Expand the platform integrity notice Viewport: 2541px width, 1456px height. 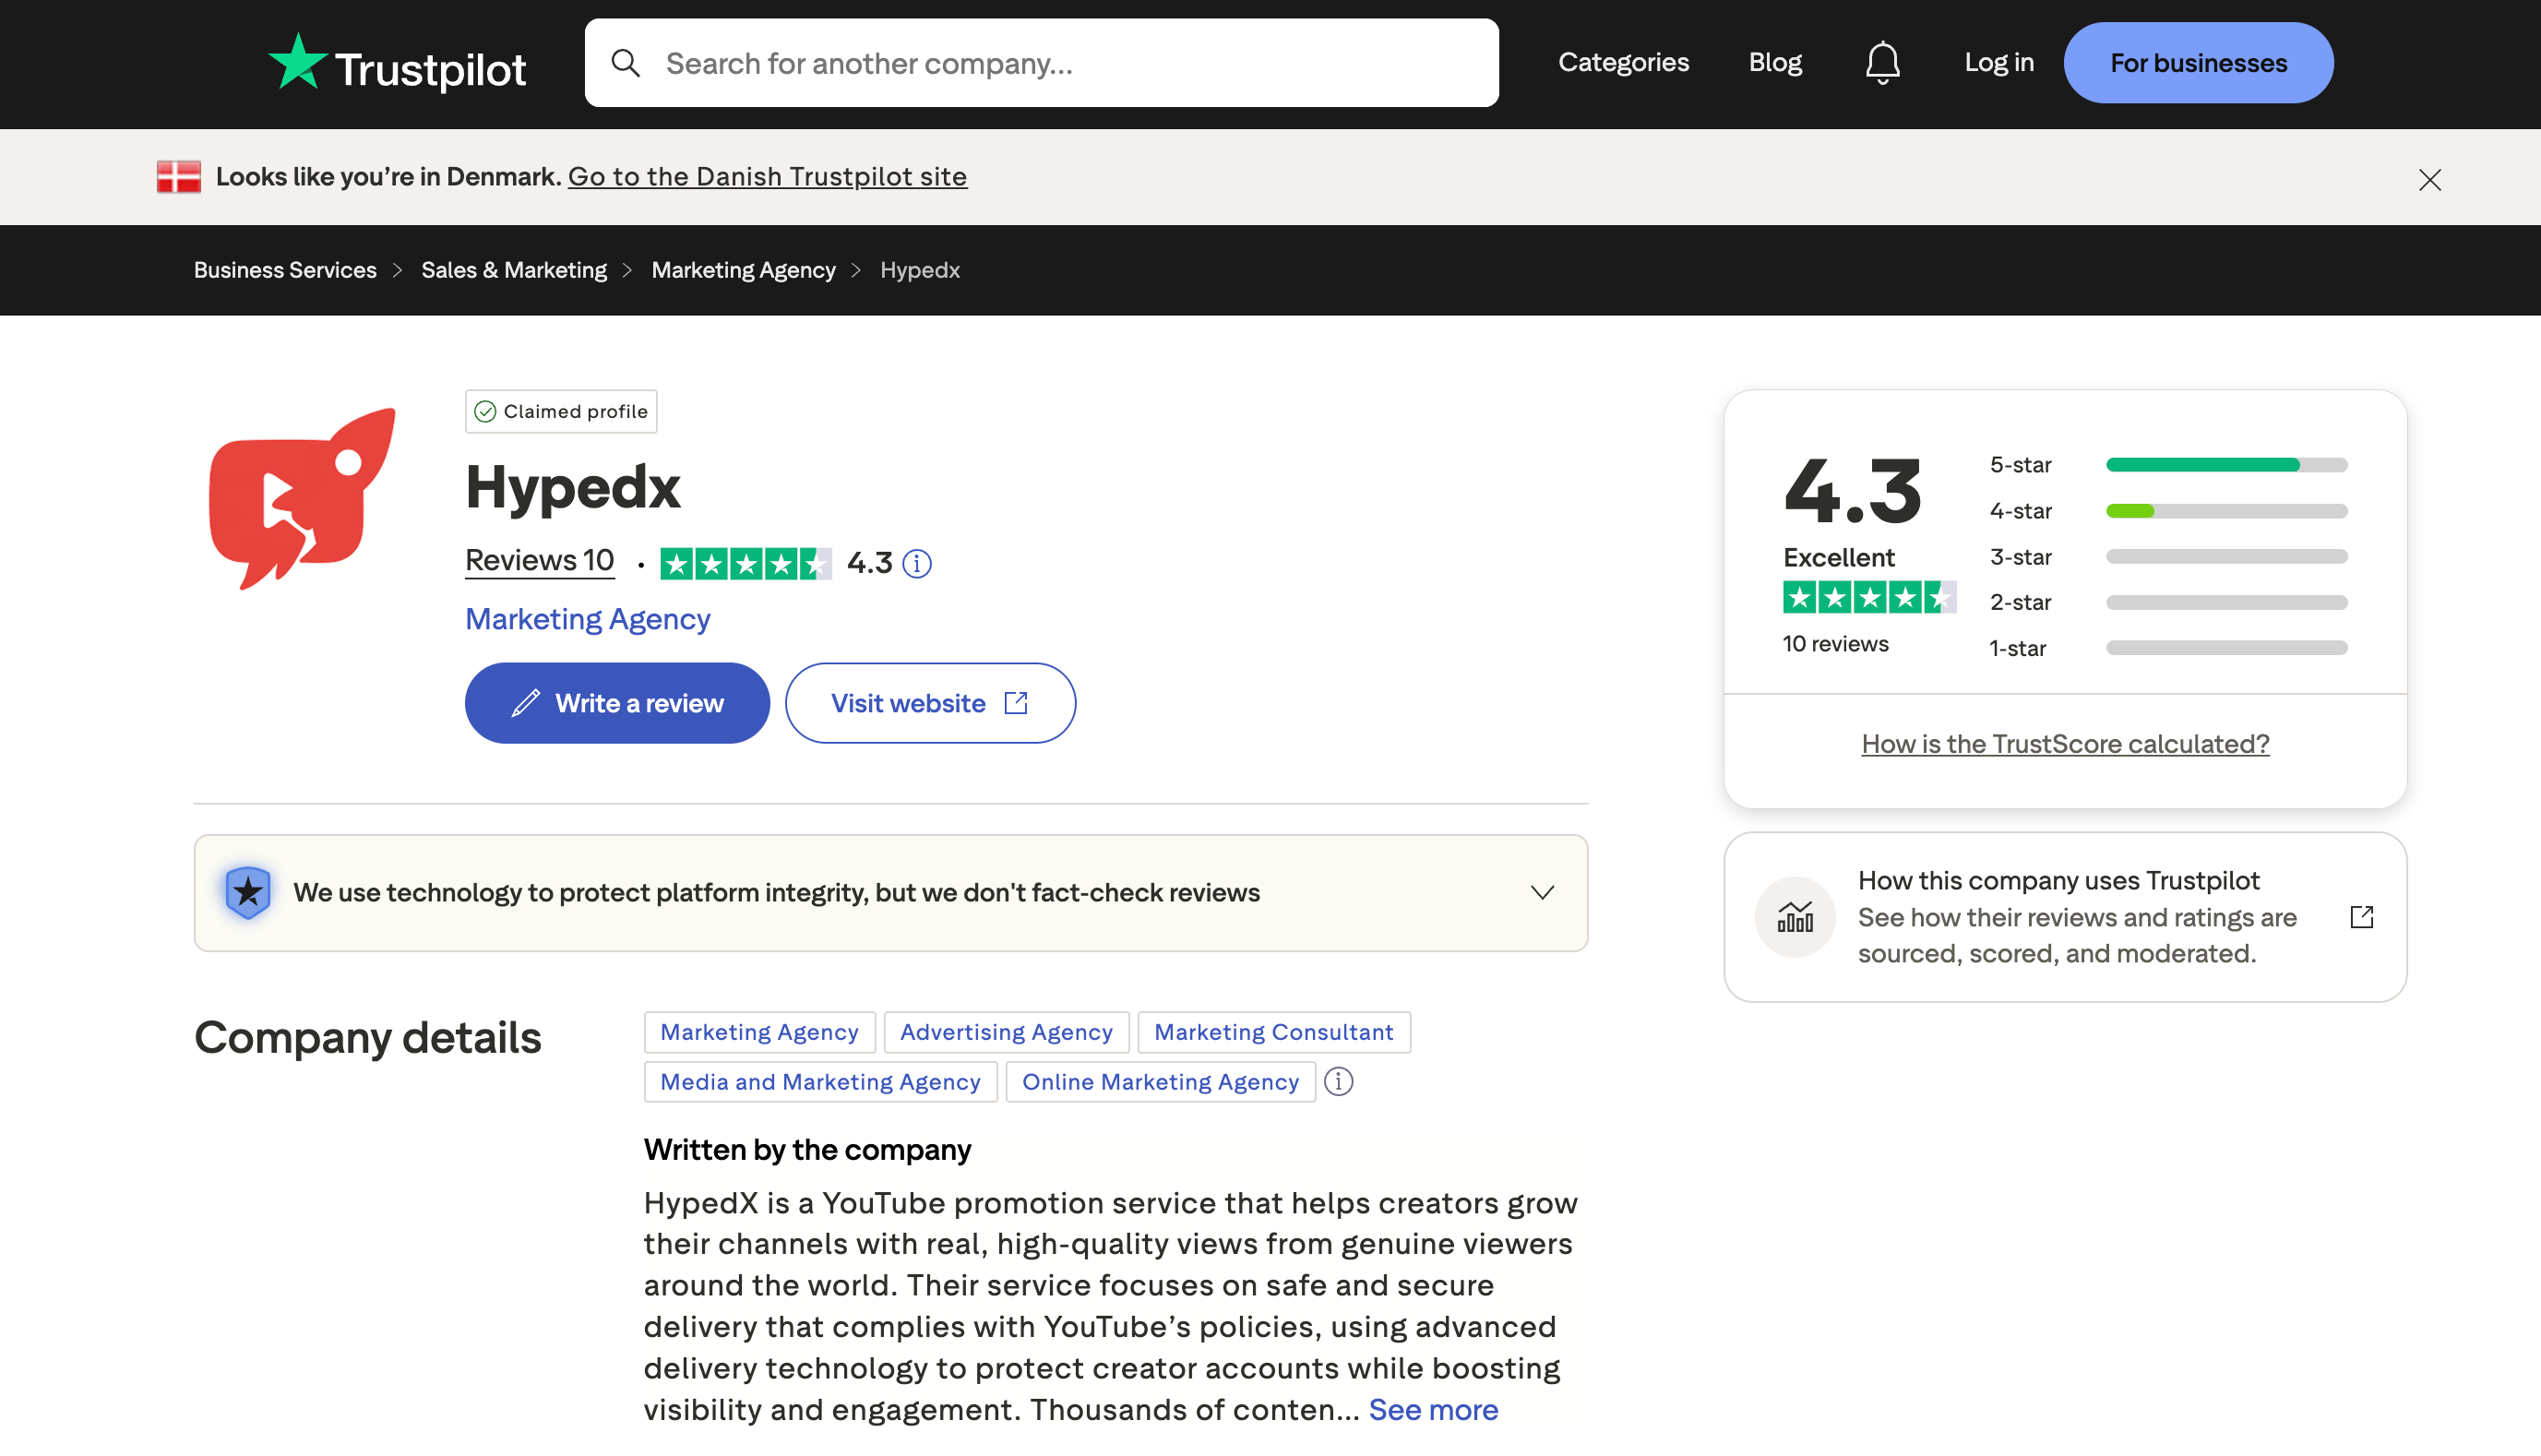(1542, 892)
